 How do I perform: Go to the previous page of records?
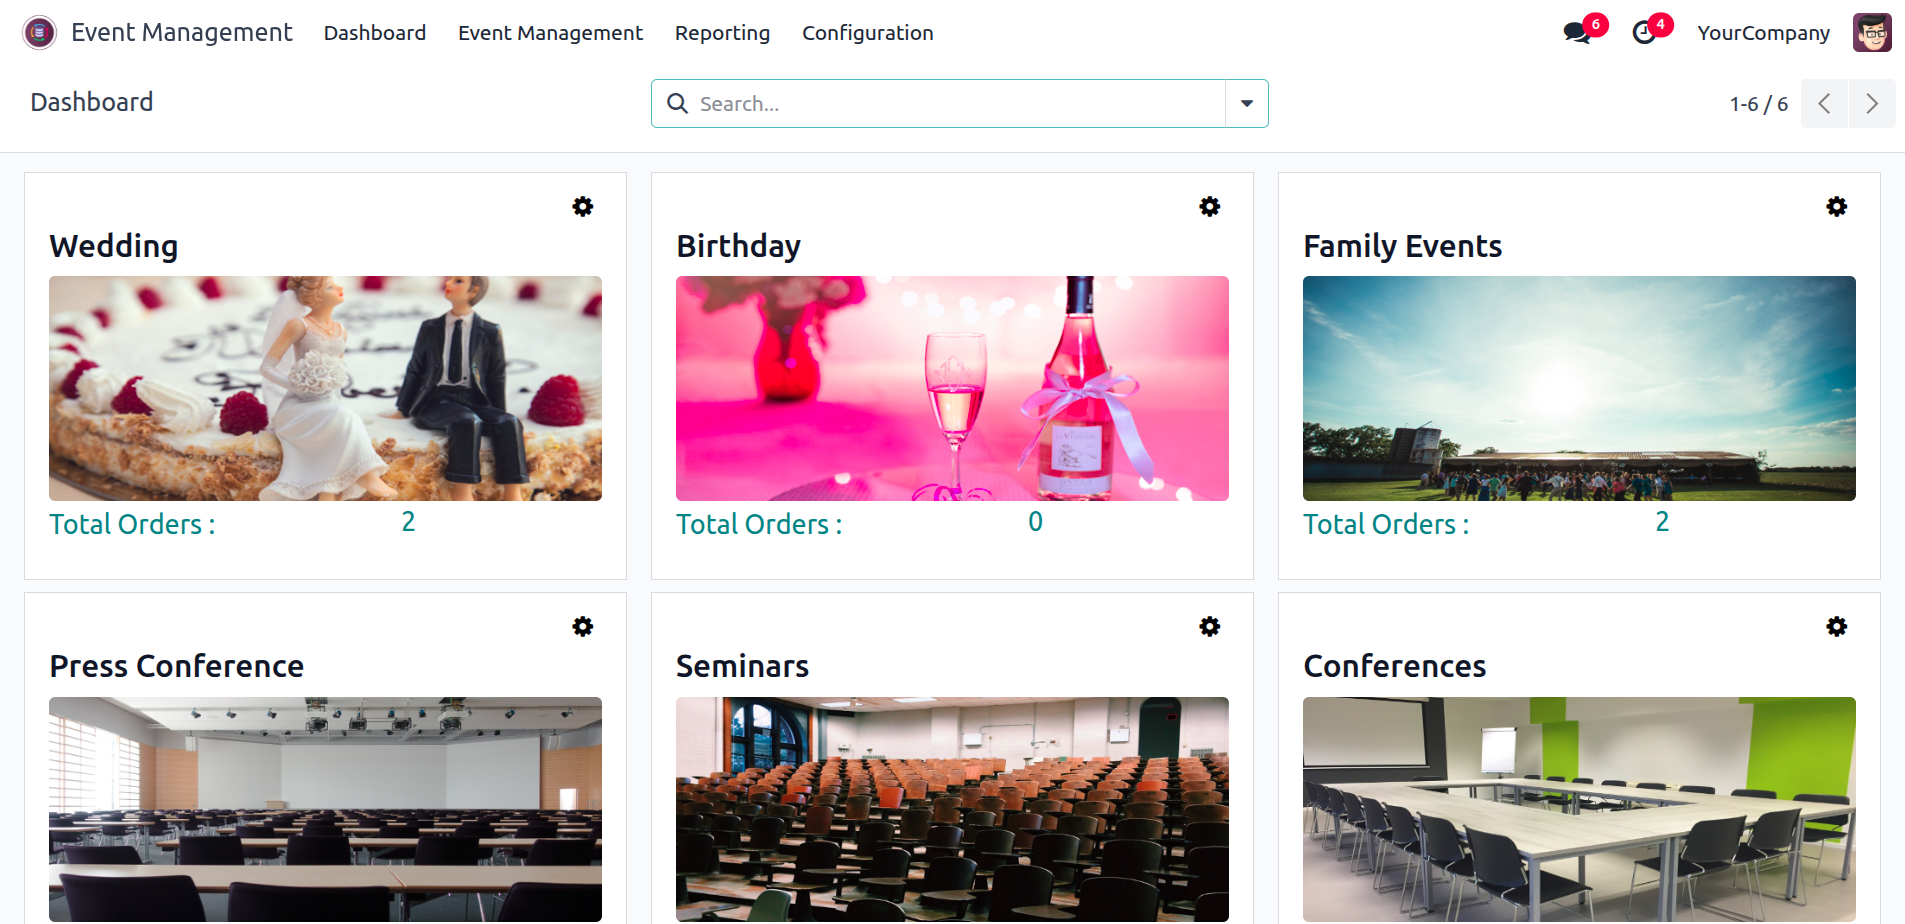[x=1825, y=104]
